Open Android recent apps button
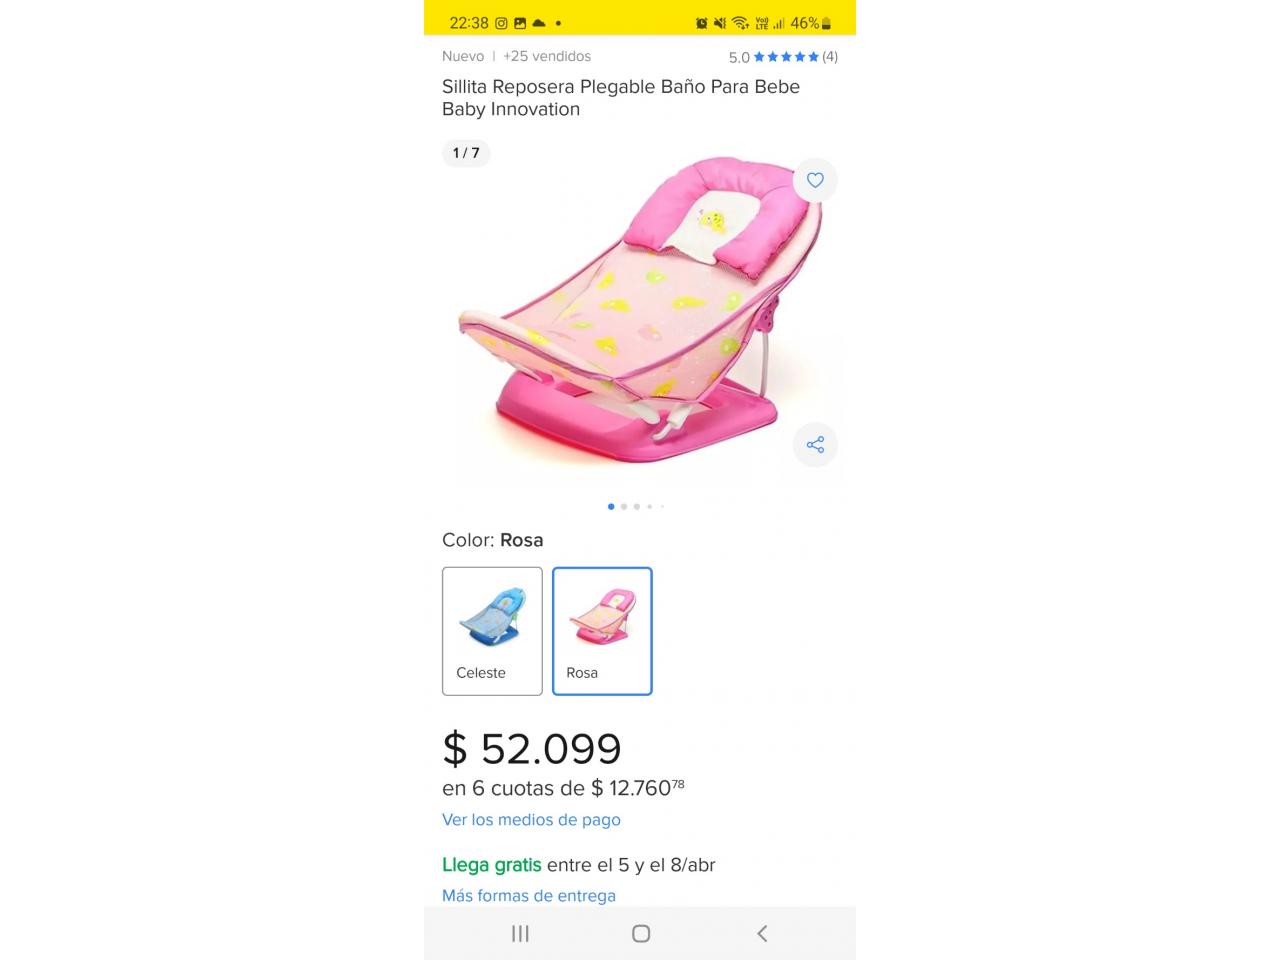 (x=520, y=933)
